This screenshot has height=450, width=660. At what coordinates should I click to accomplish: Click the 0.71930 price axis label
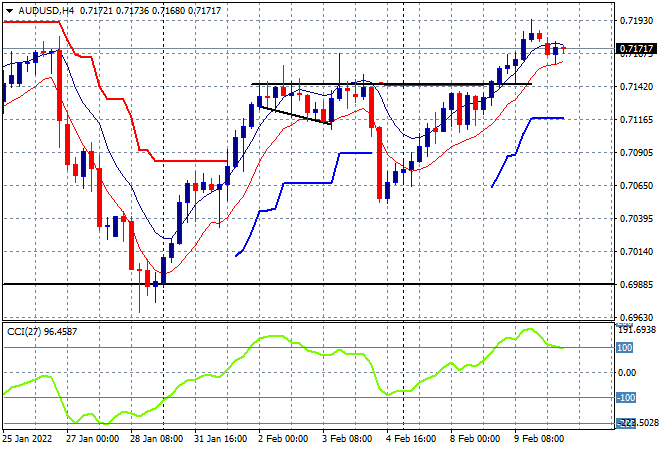tap(636, 21)
